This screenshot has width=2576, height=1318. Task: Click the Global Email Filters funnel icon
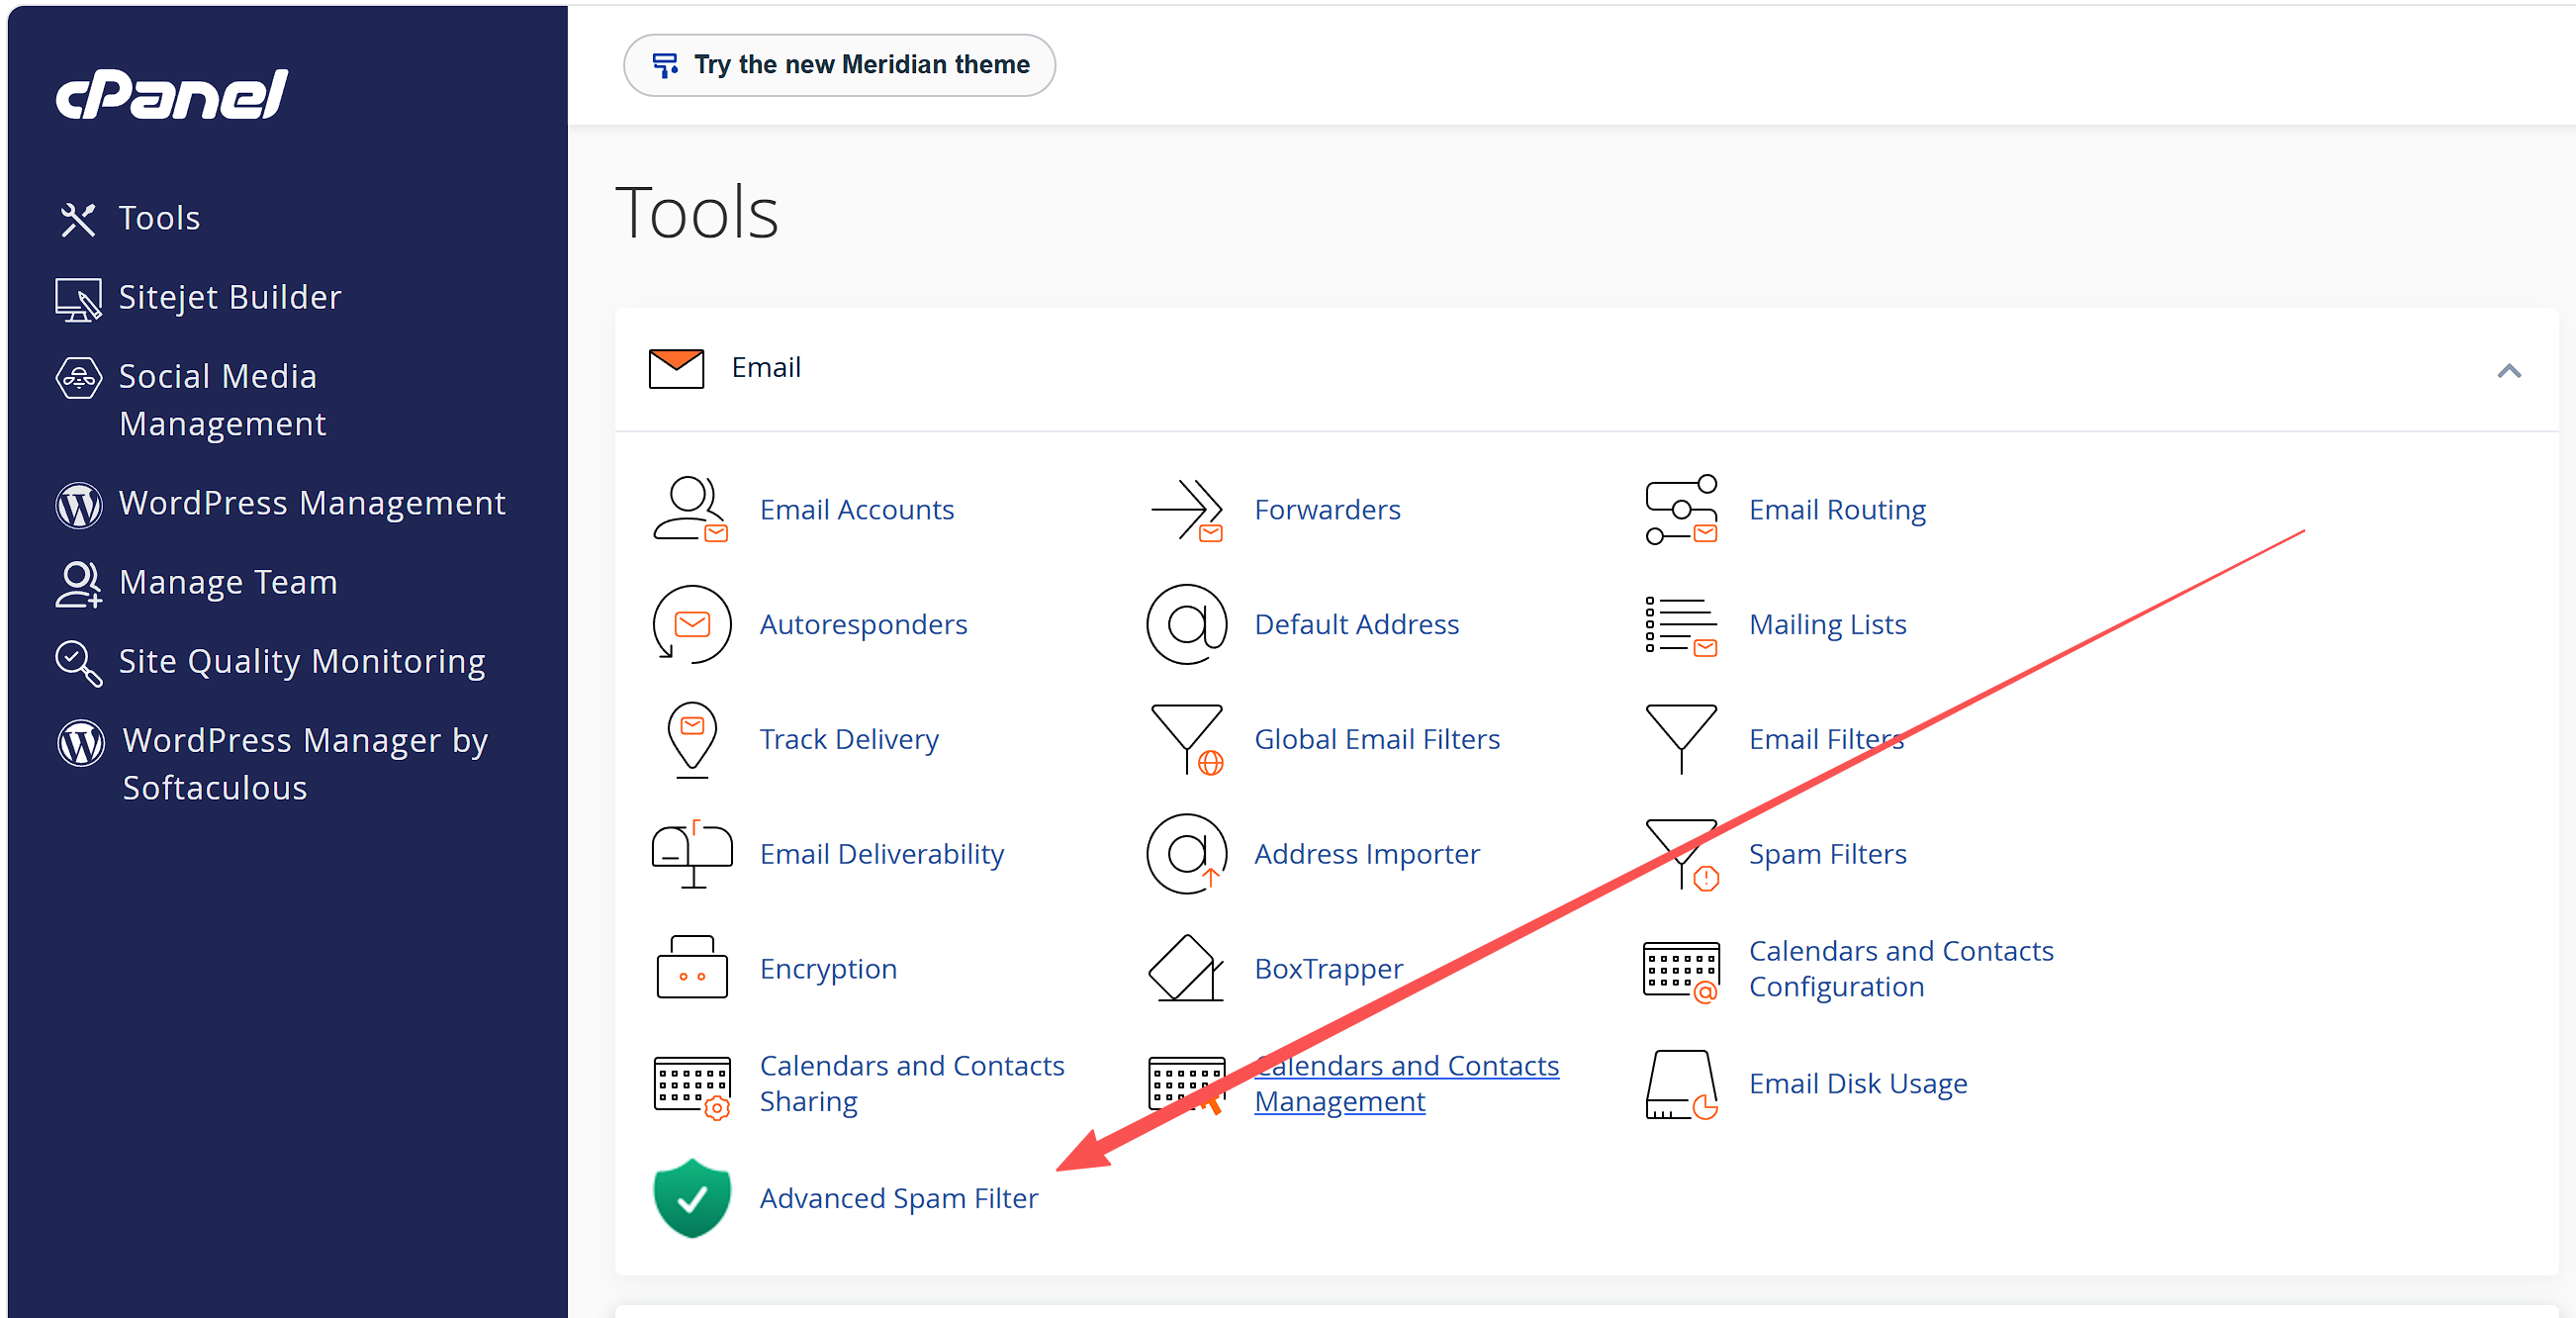tap(1187, 740)
